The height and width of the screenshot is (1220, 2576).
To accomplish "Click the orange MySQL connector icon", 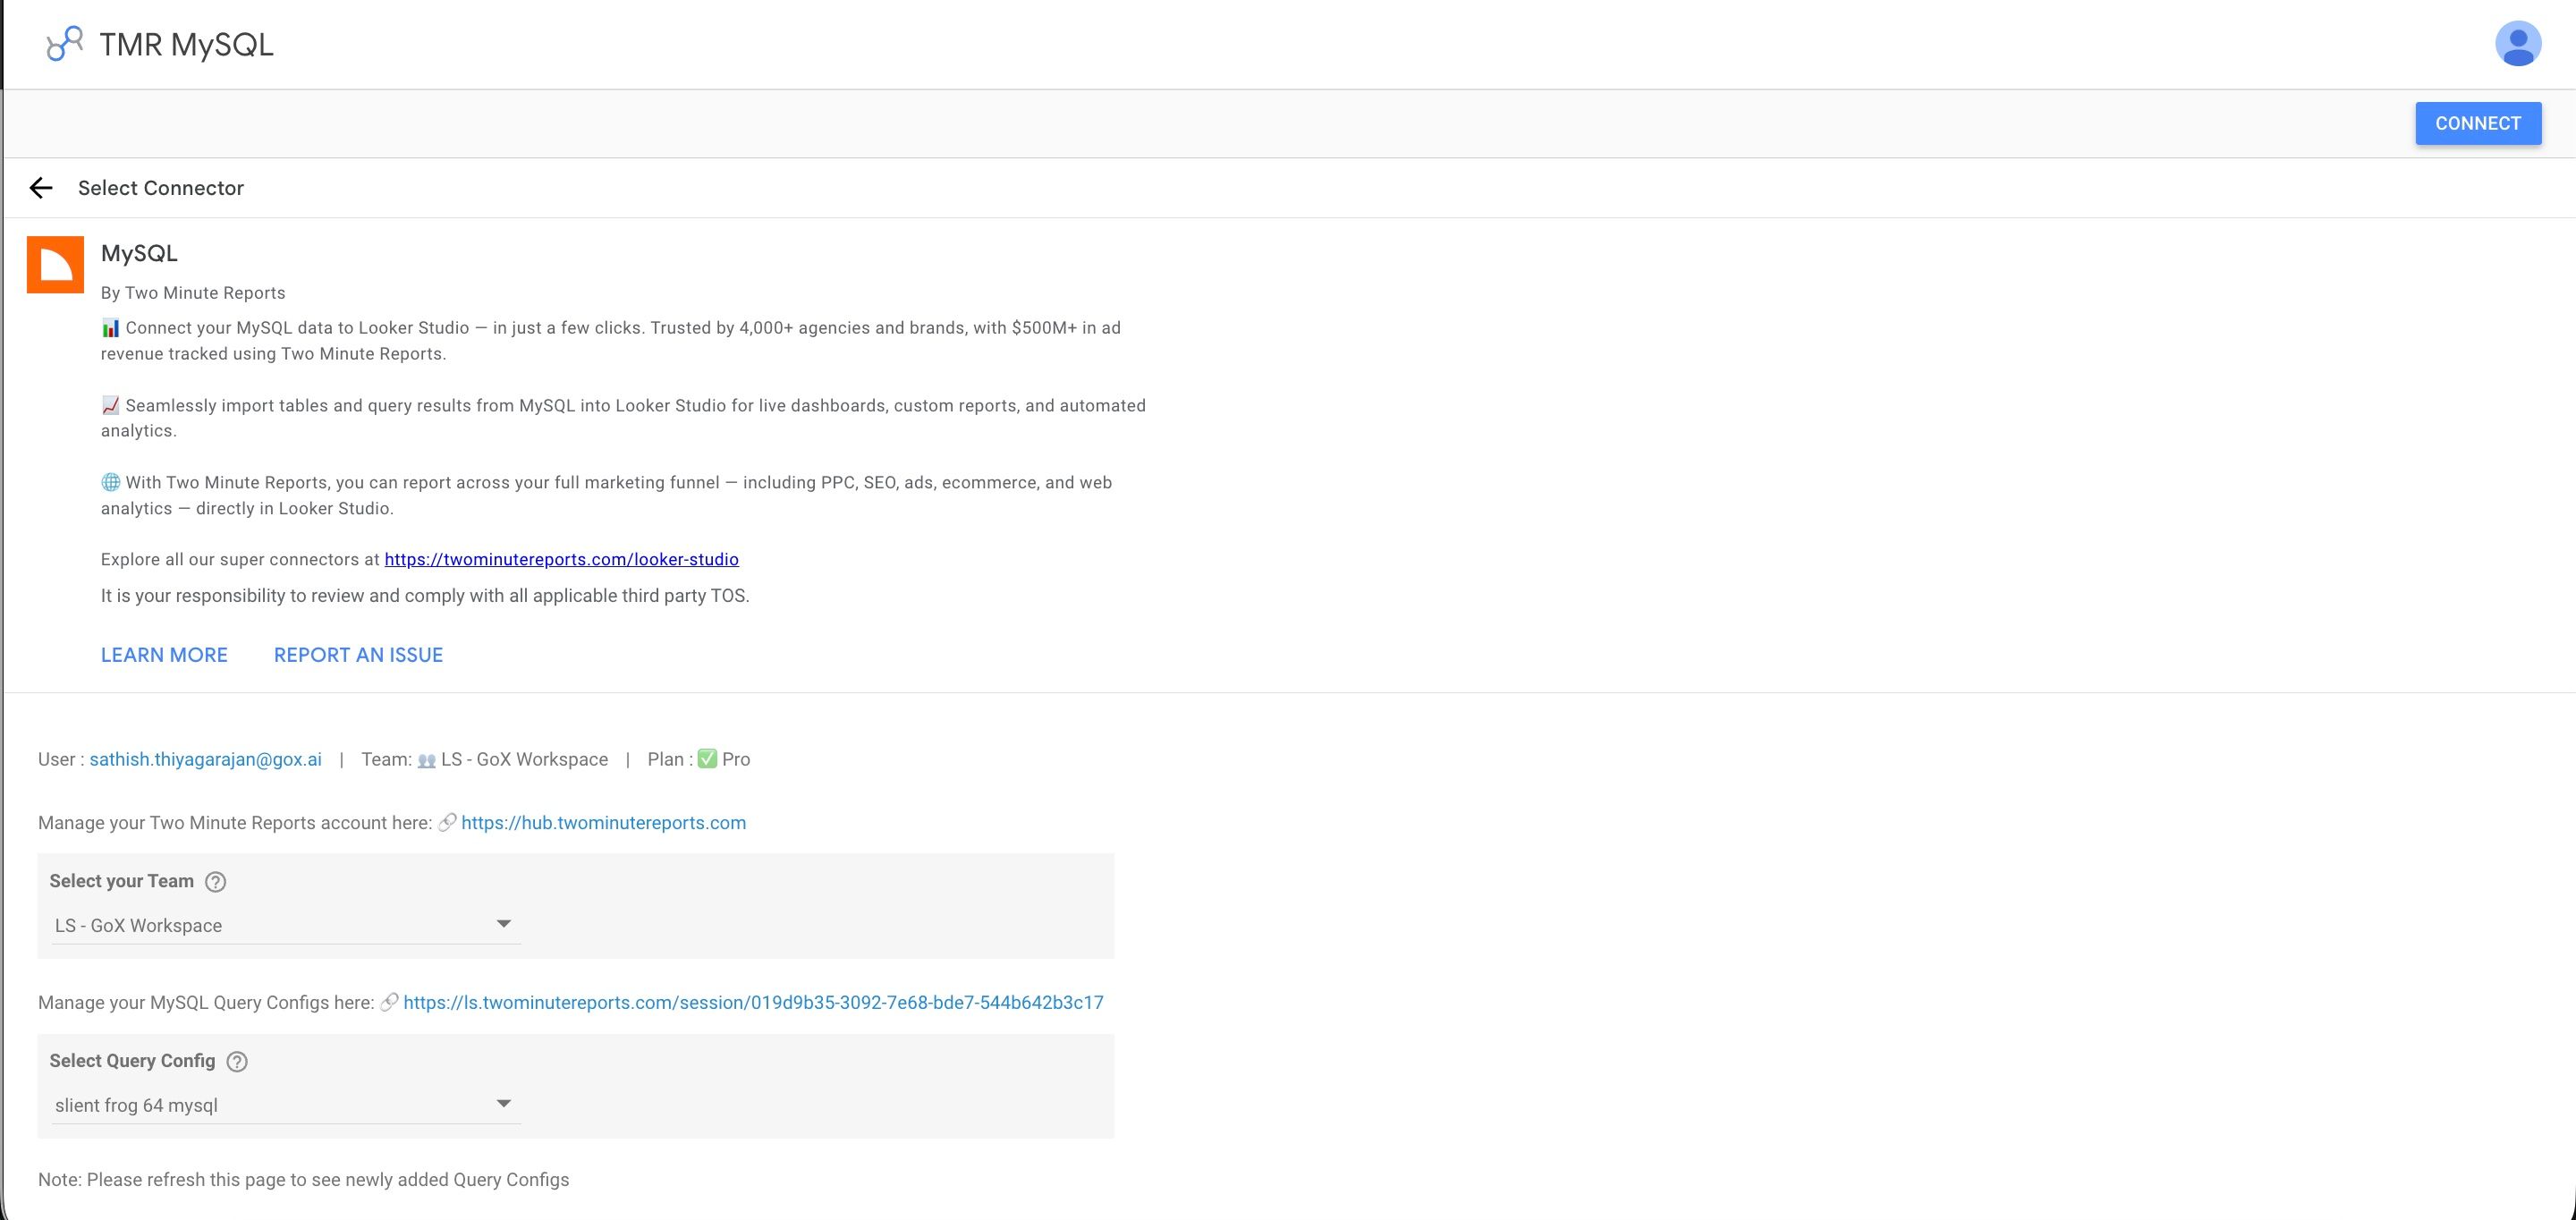I will click(55, 263).
